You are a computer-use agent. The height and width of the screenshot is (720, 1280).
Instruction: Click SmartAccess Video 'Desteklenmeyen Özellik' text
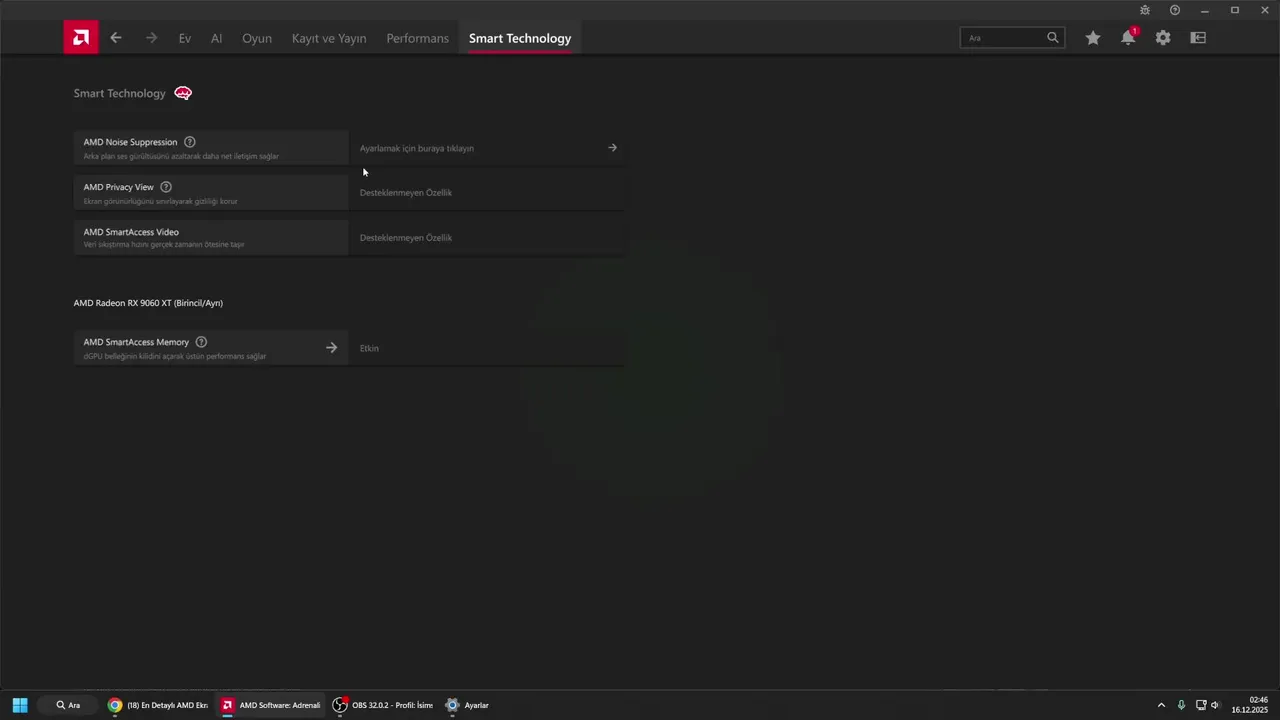click(406, 238)
